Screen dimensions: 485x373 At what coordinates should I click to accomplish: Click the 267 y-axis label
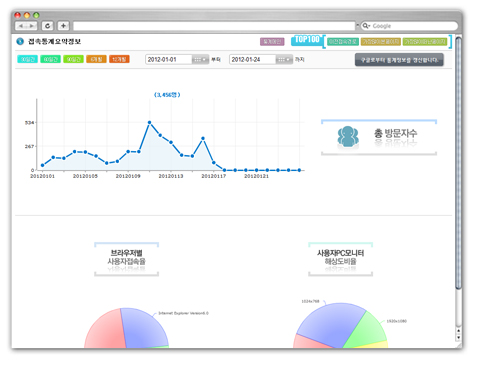click(x=29, y=147)
